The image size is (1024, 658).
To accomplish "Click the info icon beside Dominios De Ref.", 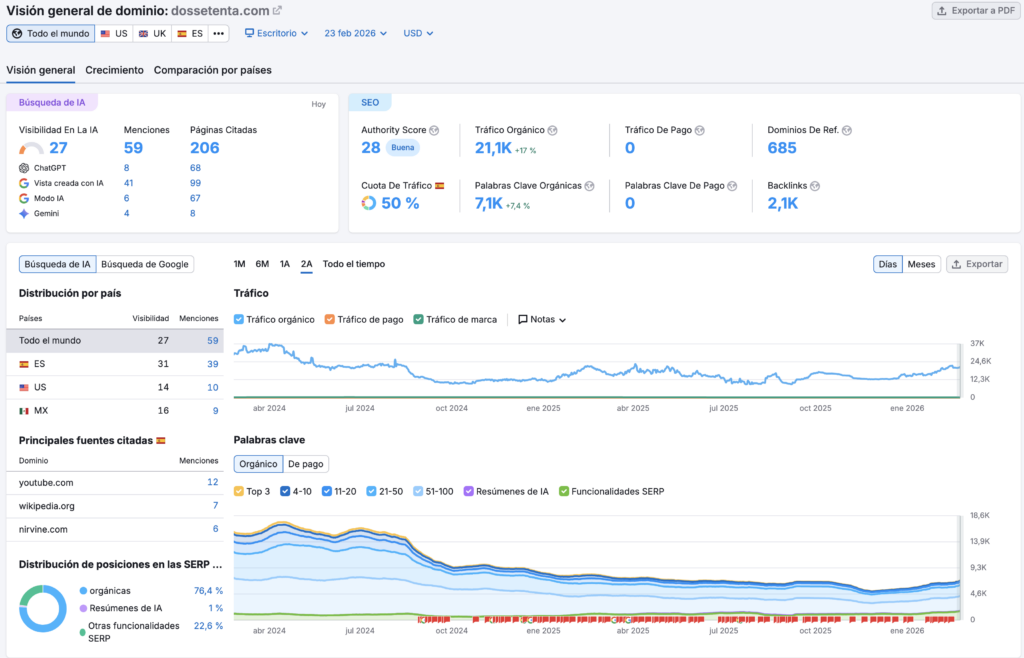I will [847, 130].
